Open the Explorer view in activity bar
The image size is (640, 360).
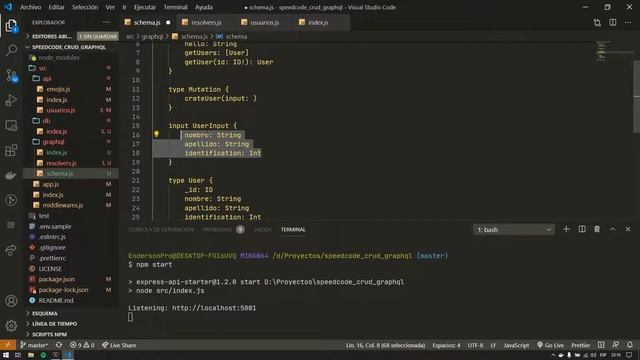pos(11,26)
